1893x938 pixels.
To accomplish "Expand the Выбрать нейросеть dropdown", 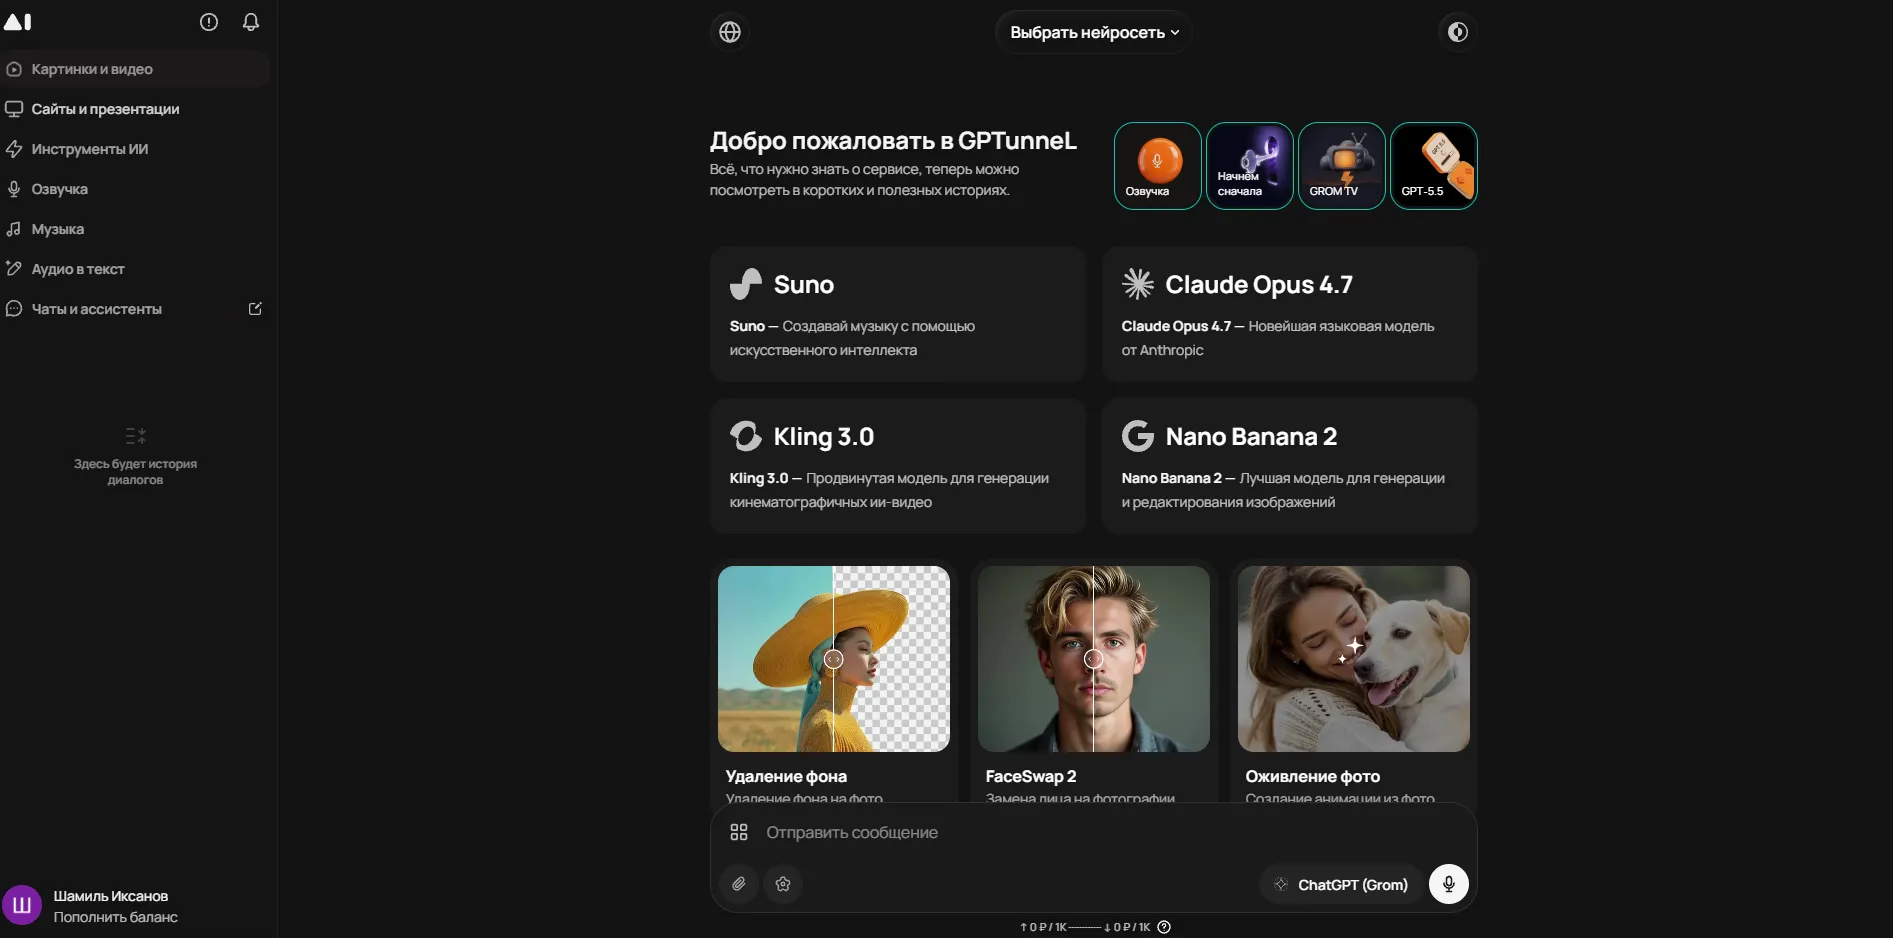I will coord(1094,32).
